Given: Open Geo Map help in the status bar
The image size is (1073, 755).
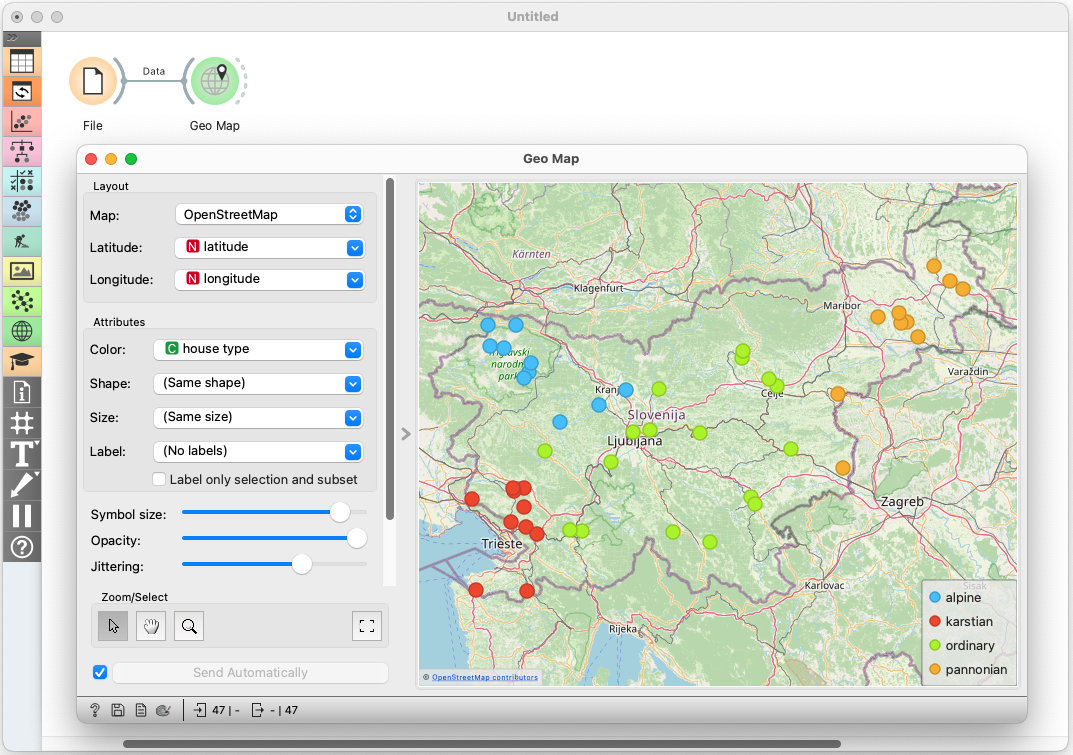Looking at the screenshot, I should pos(95,711).
